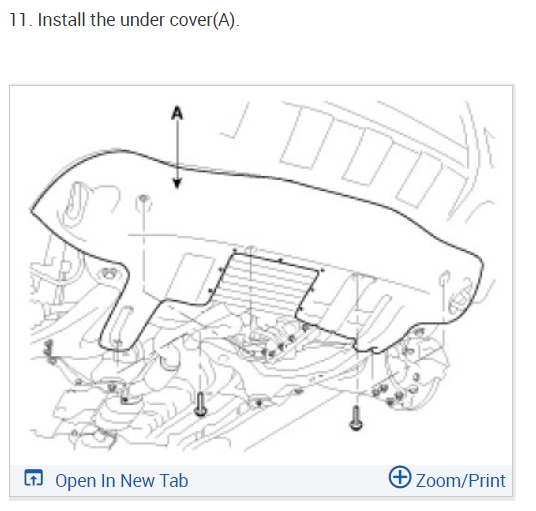The width and height of the screenshot is (536, 511).
Task: Click the round fastener hole near arrow A
Action: (x=143, y=199)
